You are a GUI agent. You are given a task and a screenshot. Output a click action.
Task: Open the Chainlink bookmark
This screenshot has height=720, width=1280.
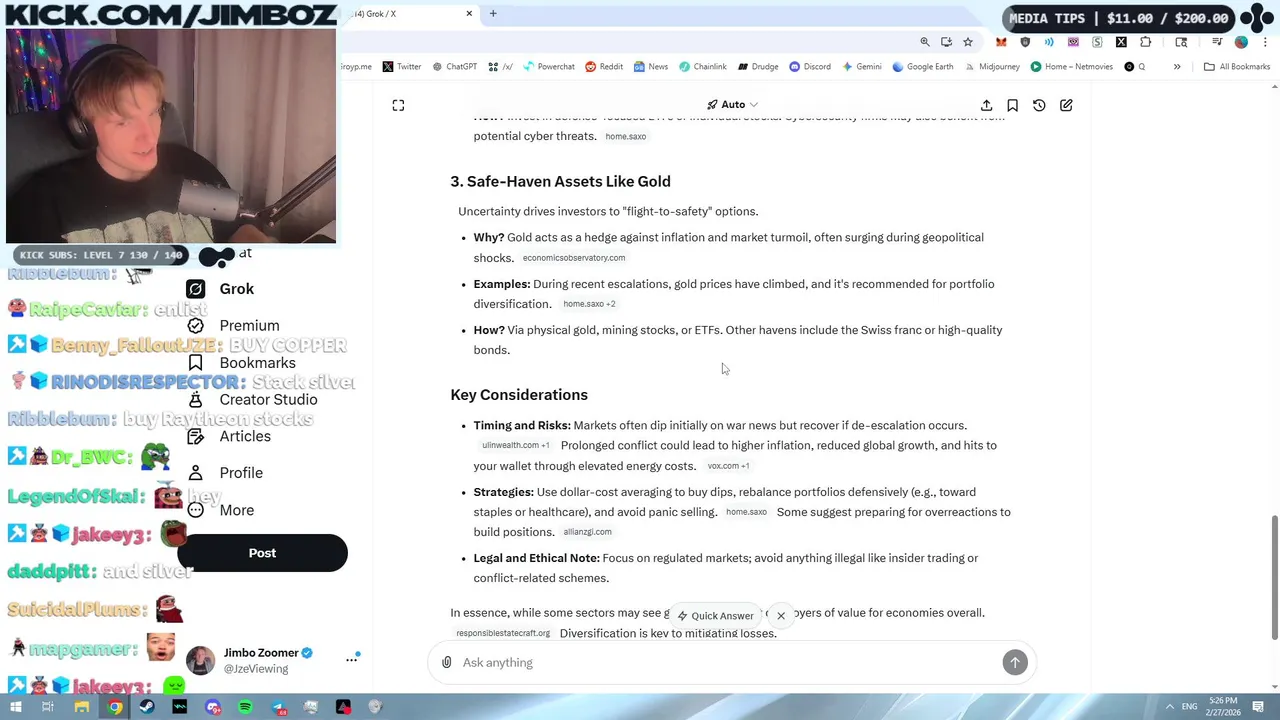pyautogui.click(x=703, y=67)
